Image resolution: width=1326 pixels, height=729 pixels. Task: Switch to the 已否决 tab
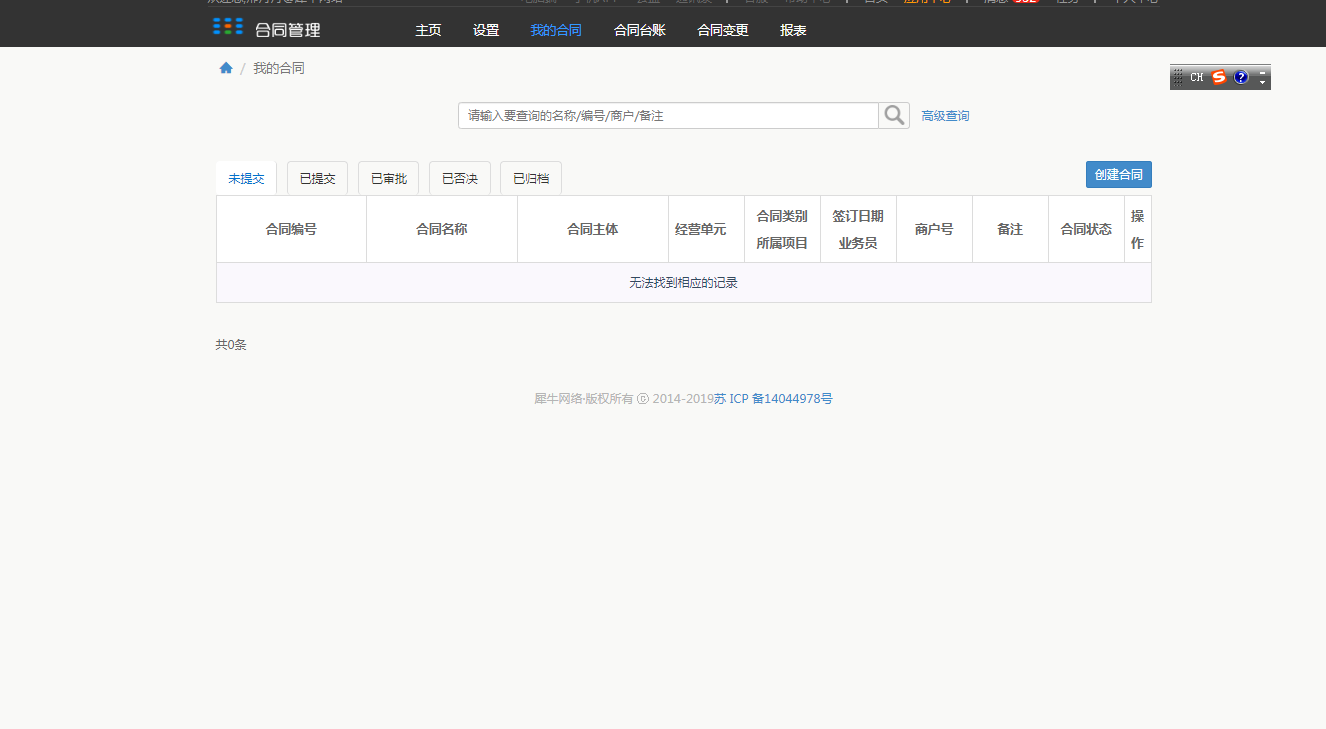(x=460, y=178)
